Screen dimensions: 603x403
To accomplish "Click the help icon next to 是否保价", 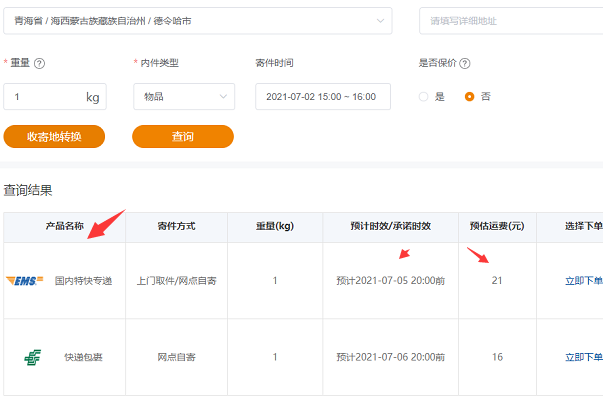I will tap(465, 63).
